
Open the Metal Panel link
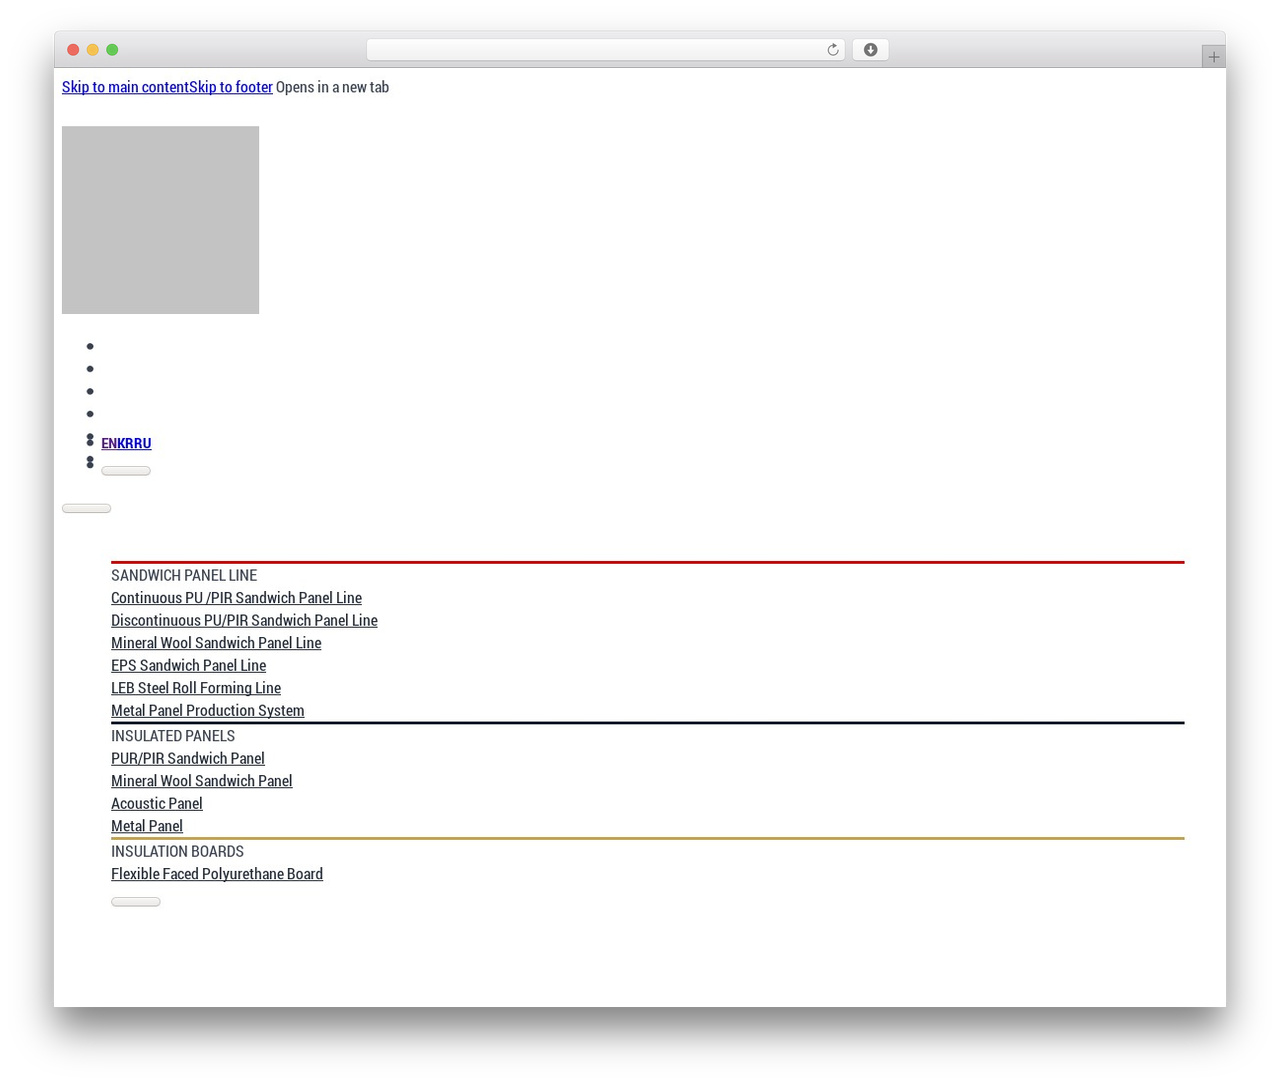(147, 826)
